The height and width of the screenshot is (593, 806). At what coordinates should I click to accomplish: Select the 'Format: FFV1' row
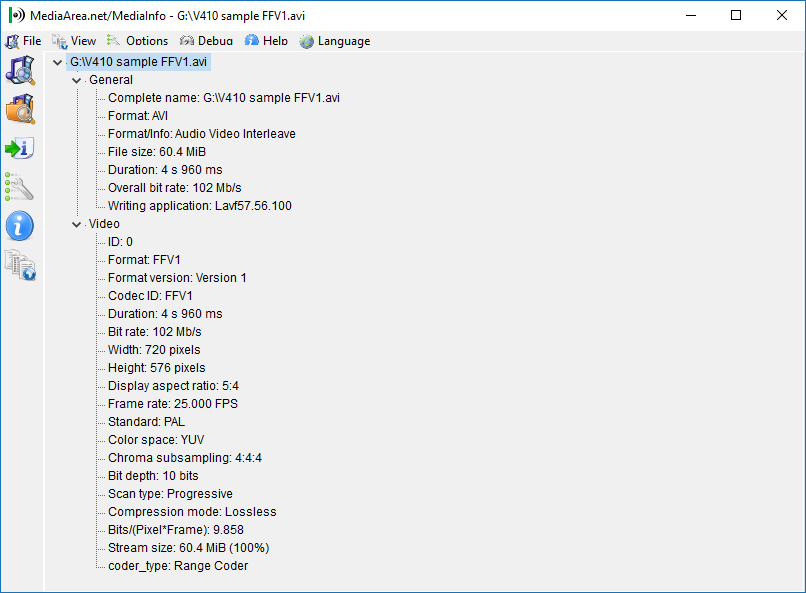click(x=144, y=260)
